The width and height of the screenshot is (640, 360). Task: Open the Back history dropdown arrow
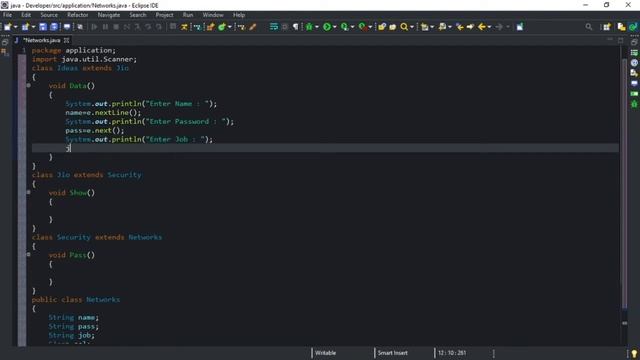489,27
